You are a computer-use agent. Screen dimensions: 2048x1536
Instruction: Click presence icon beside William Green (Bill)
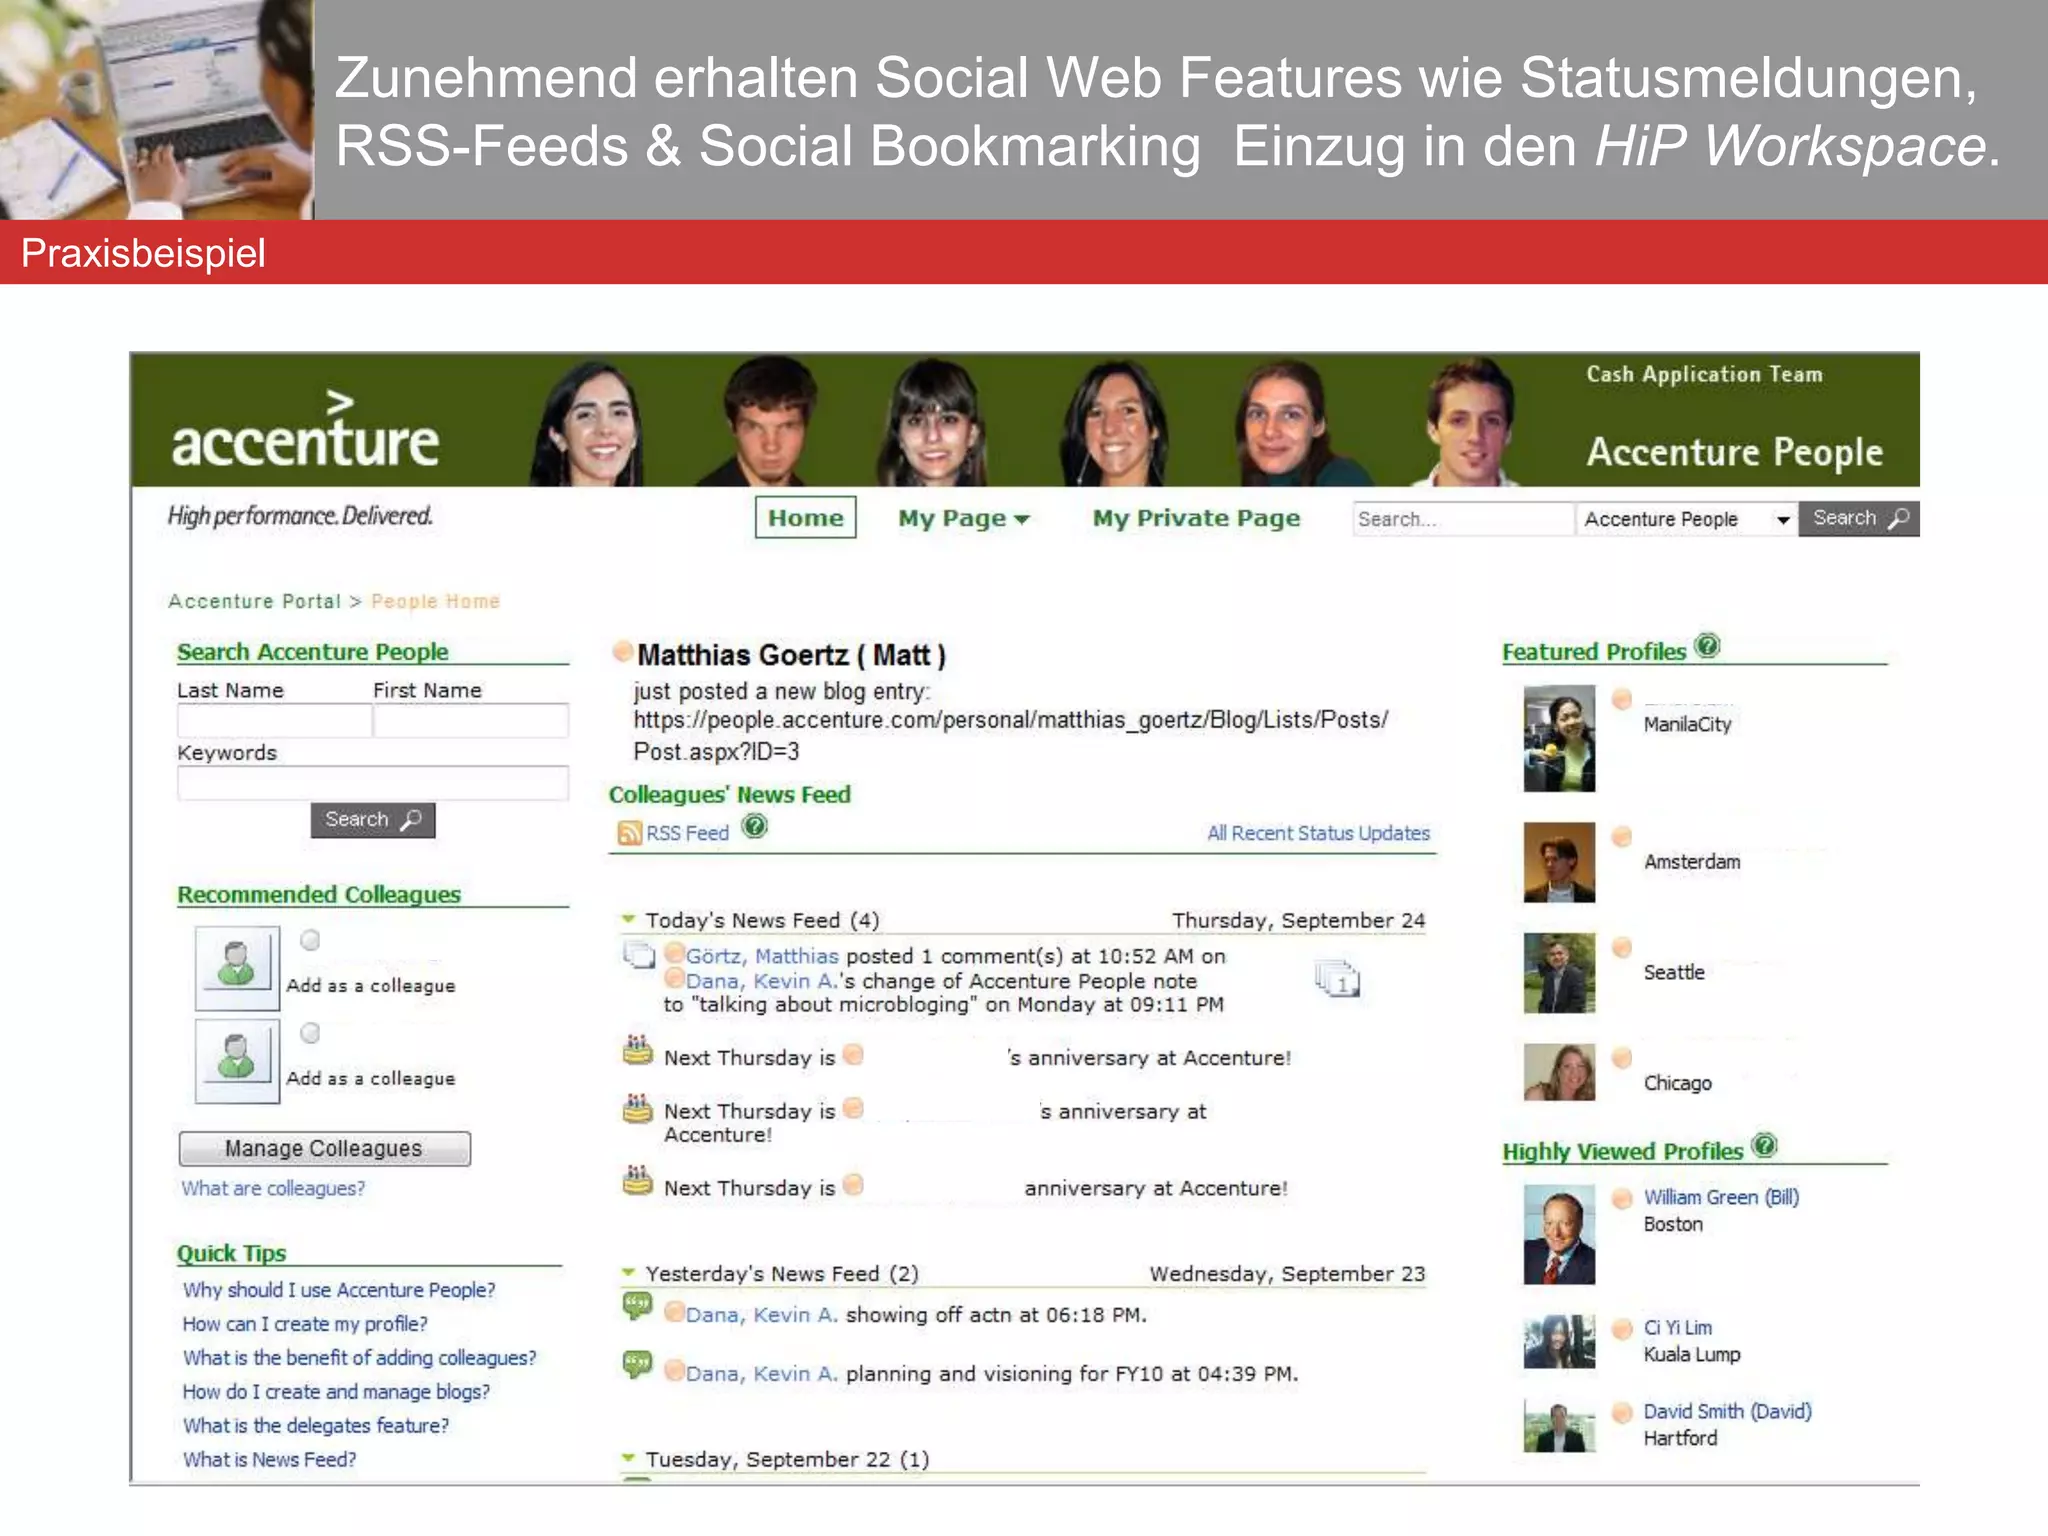[1622, 1198]
